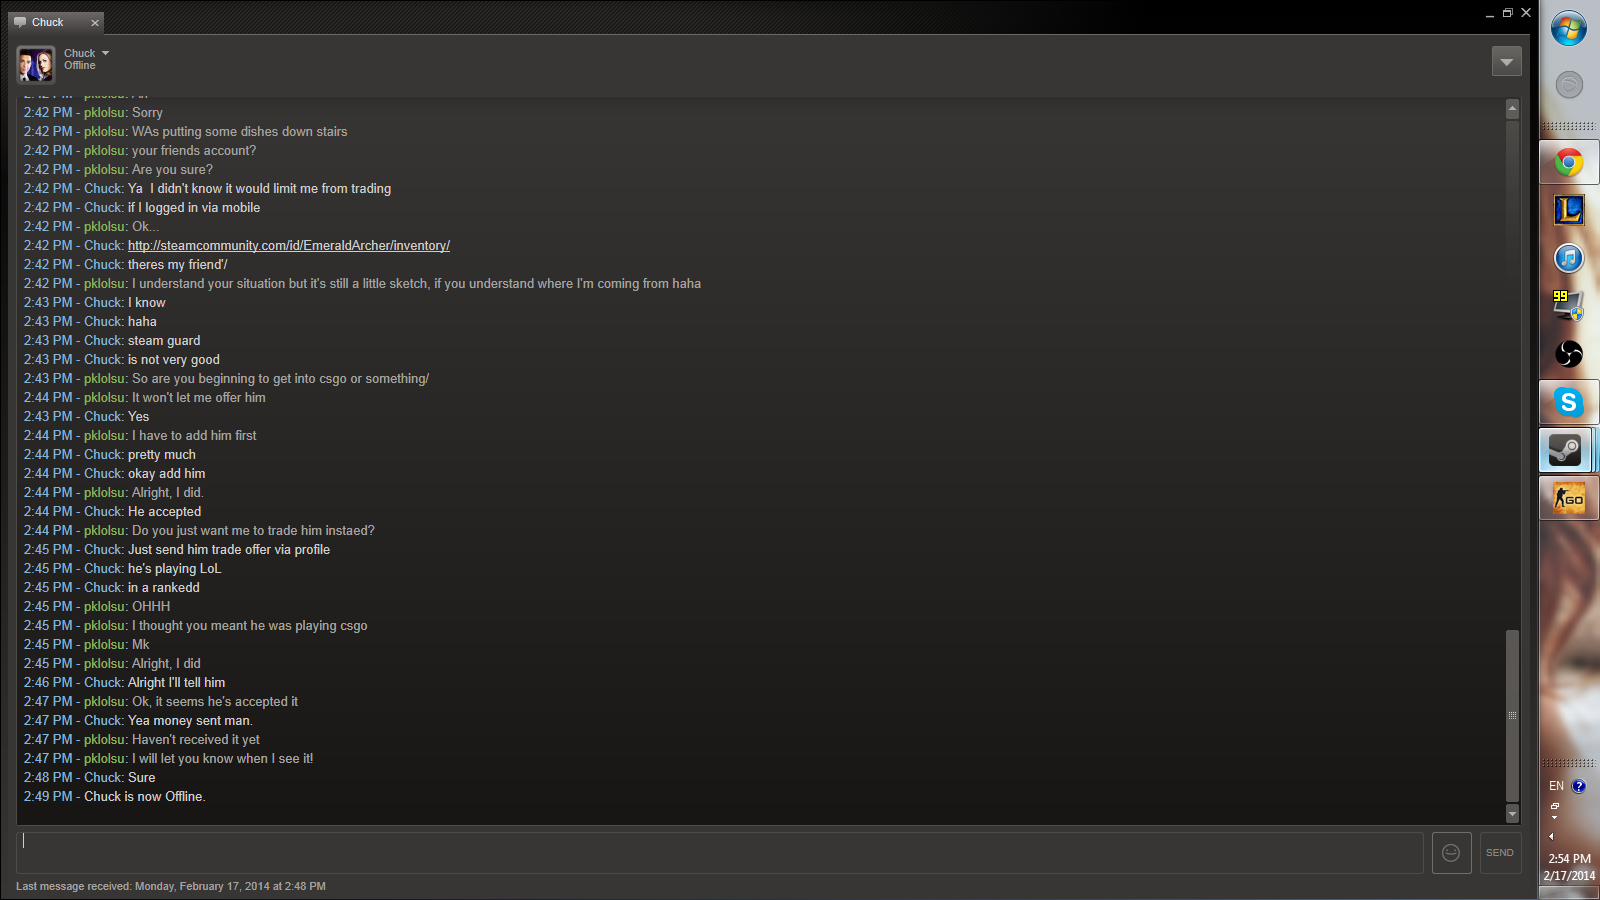Click 'Chuck is now Offline.' status line
The height and width of the screenshot is (900, 1600).
[x=145, y=796]
